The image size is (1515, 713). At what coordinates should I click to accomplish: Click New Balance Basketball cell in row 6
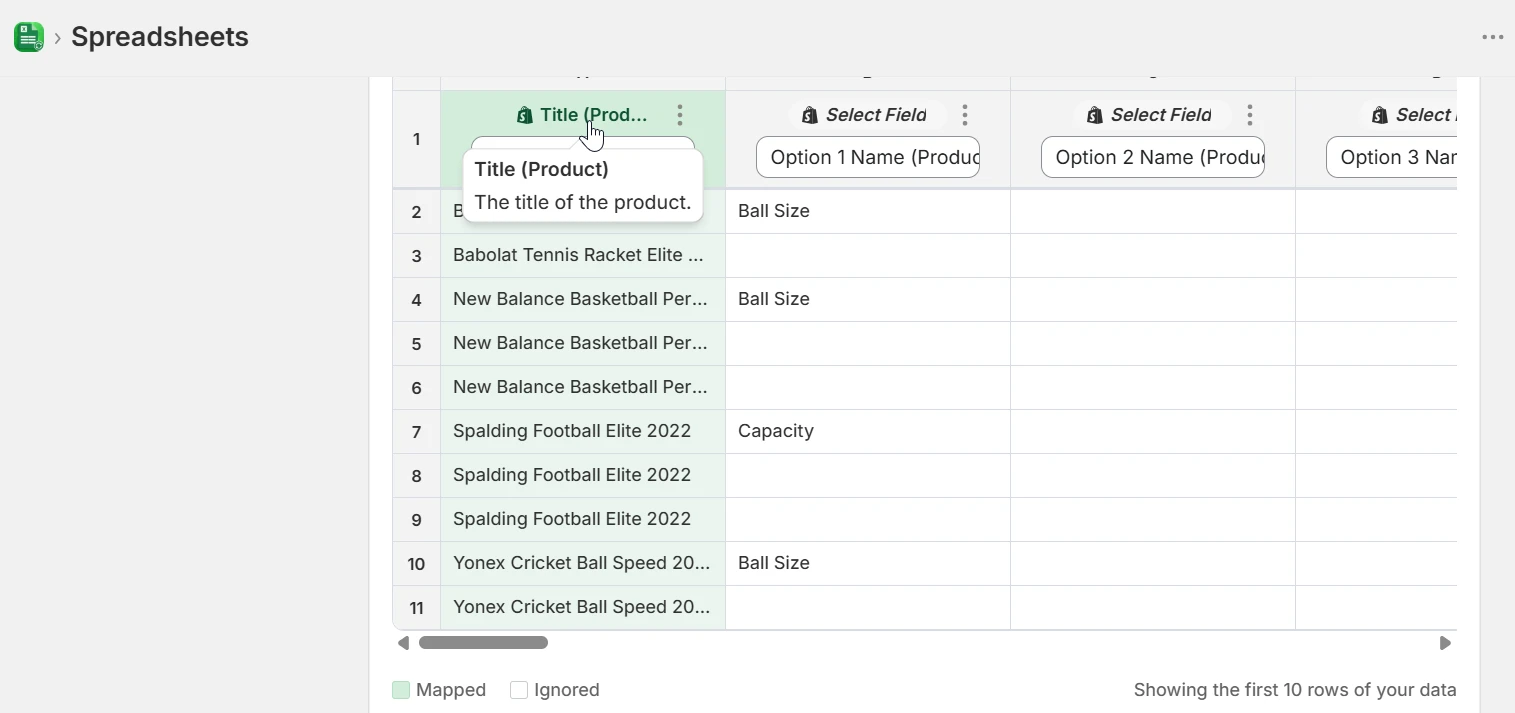pyautogui.click(x=583, y=387)
